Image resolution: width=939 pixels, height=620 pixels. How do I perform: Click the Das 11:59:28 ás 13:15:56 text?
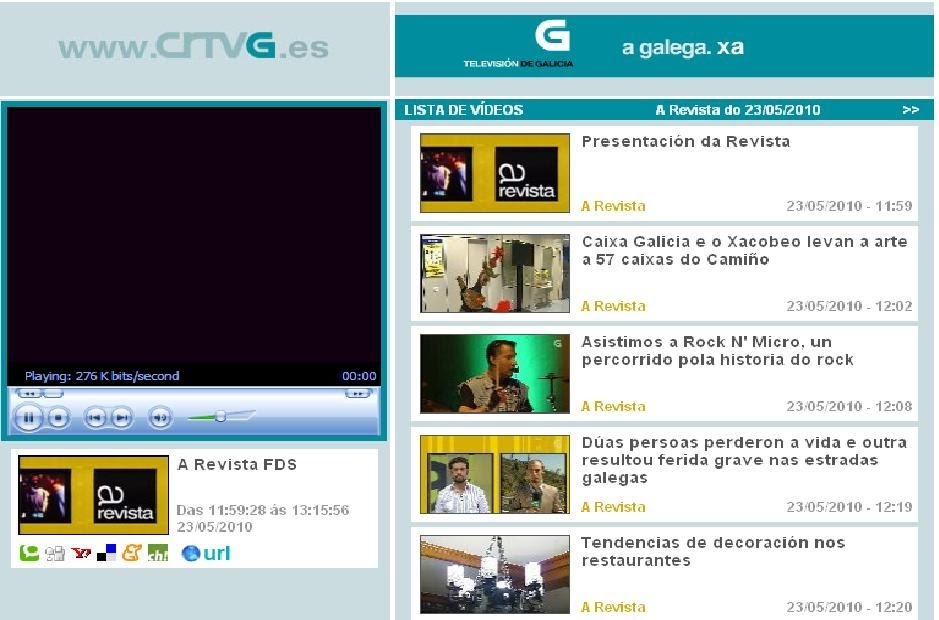[262, 510]
